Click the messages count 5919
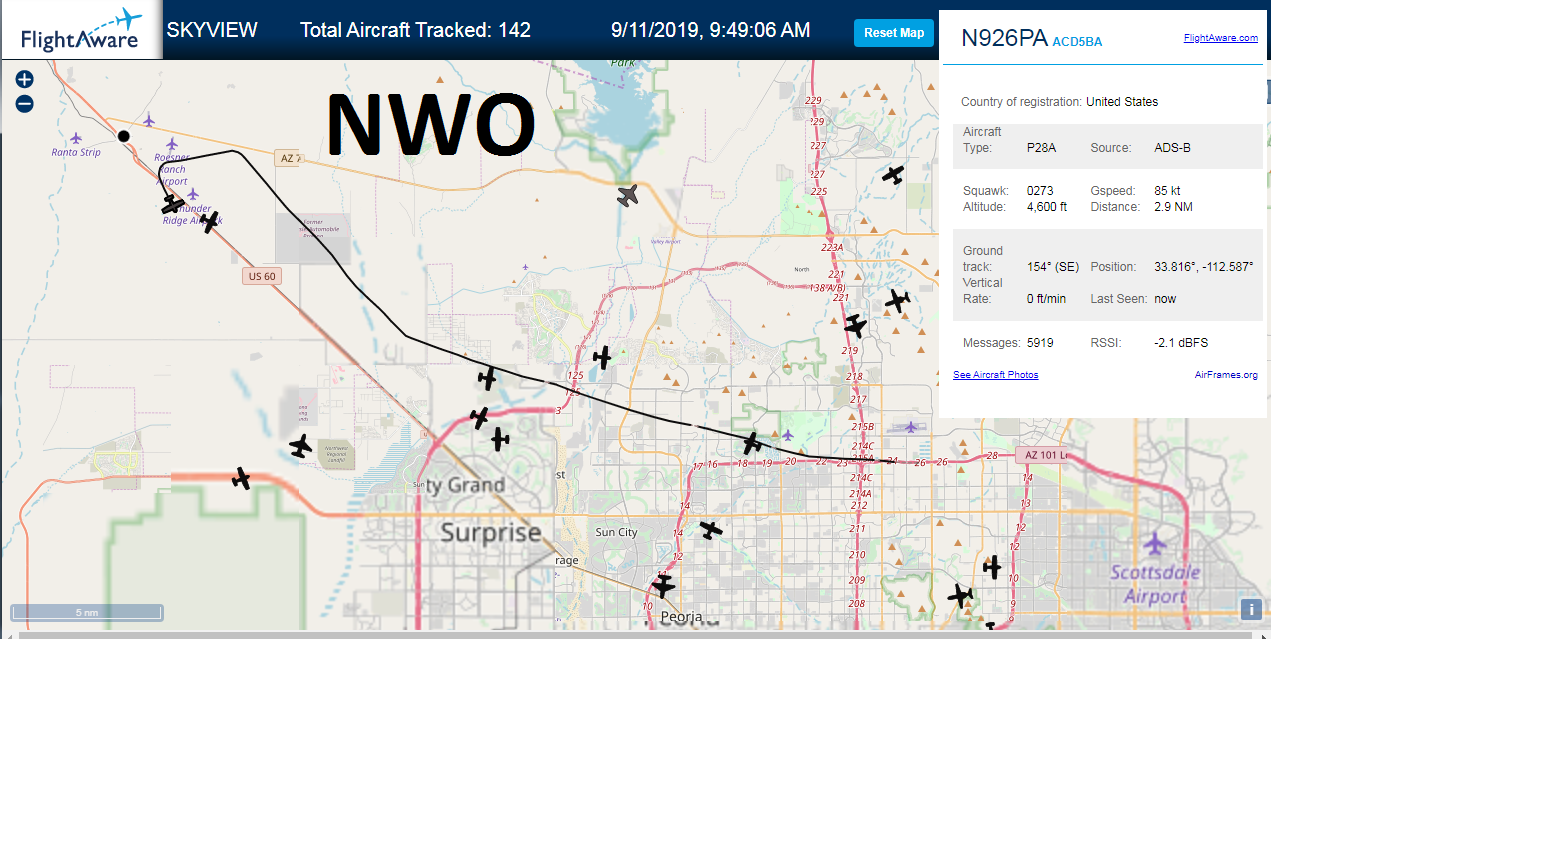 click(1040, 343)
